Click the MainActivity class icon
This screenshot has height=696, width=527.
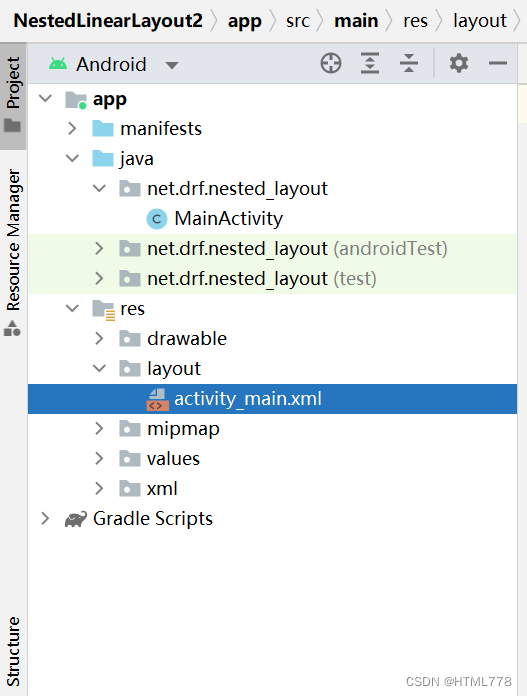pyautogui.click(x=157, y=219)
